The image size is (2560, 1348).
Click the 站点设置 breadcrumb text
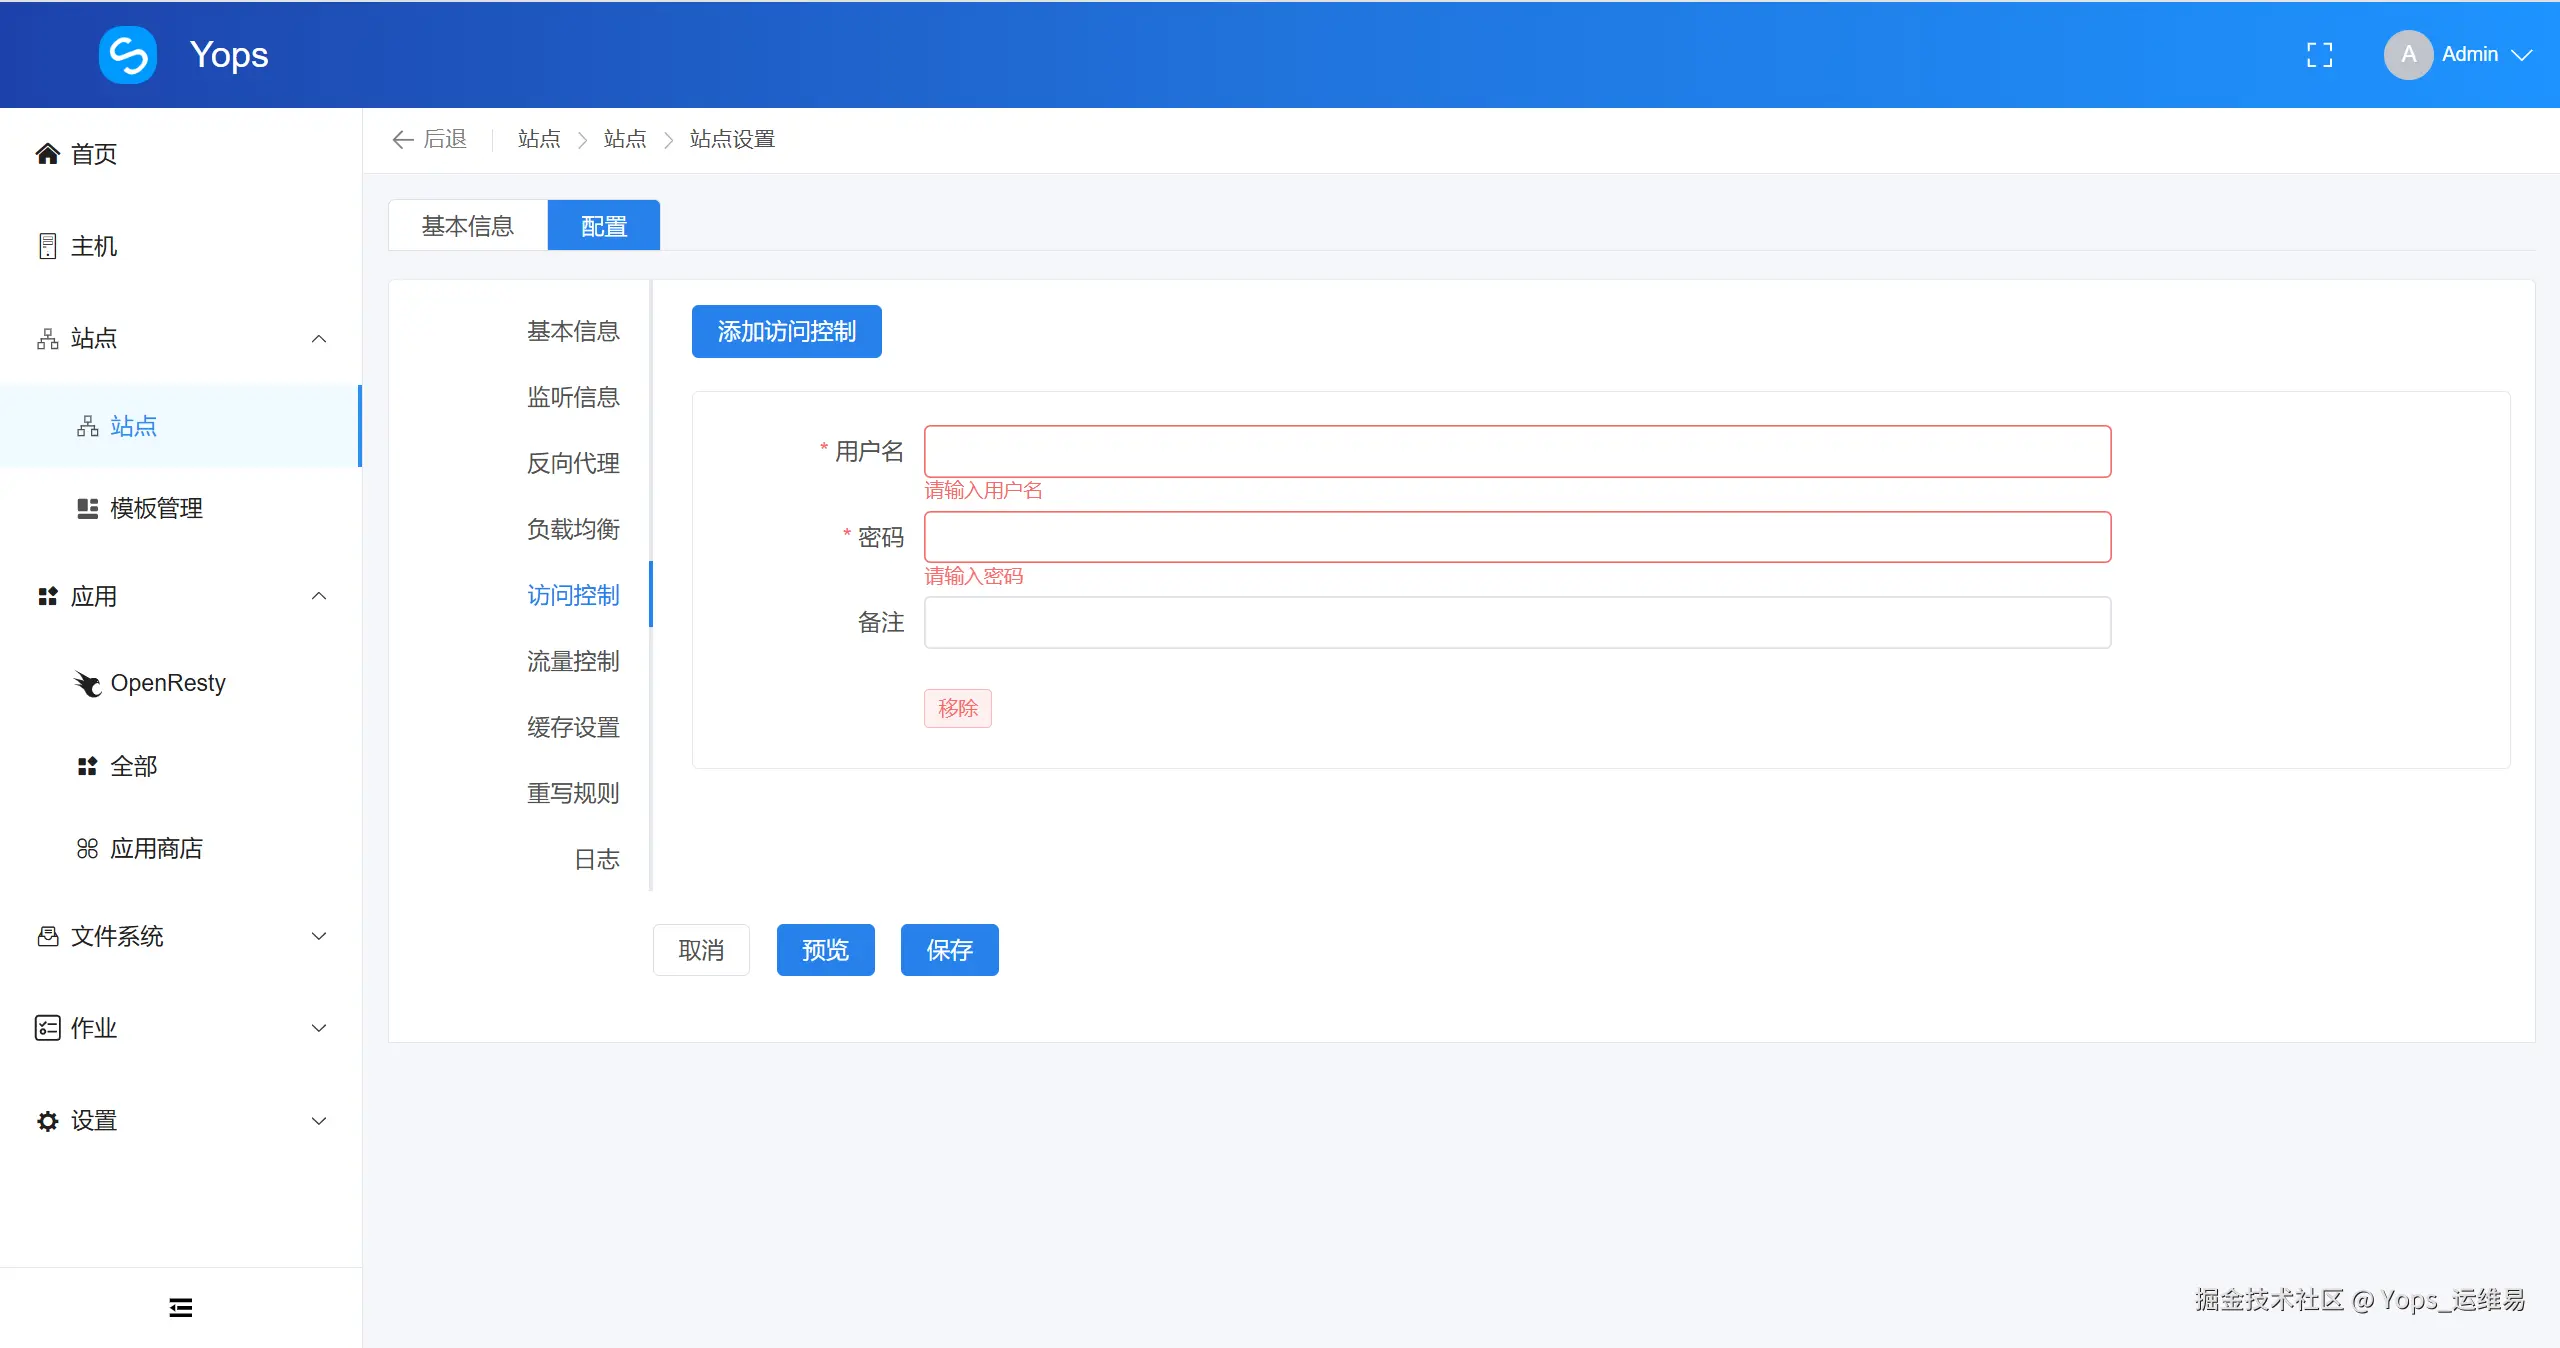732,140
